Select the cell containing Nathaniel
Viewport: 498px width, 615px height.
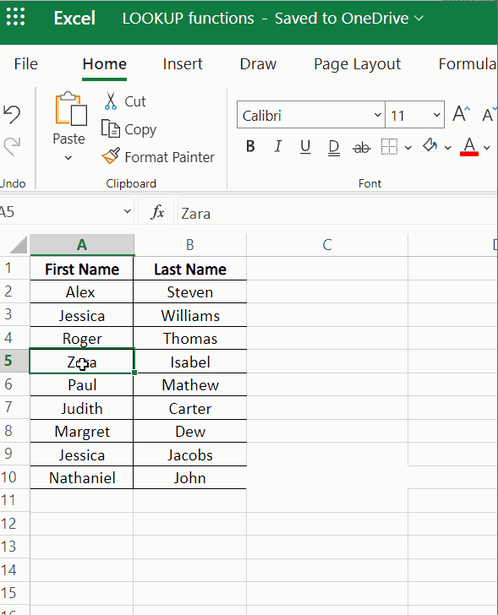pos(82,477)
